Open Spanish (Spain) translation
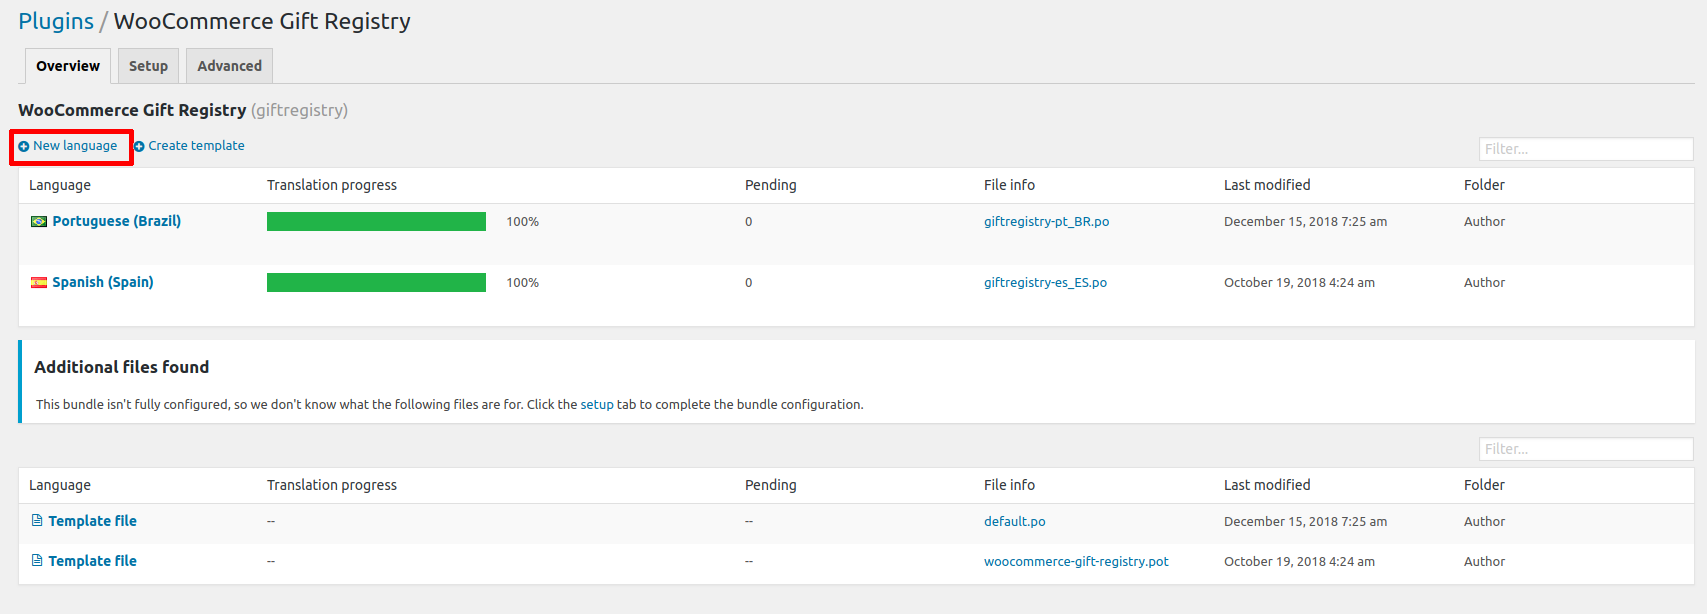The width and height of the screenshot is (1707, 614). click(103, 282)
